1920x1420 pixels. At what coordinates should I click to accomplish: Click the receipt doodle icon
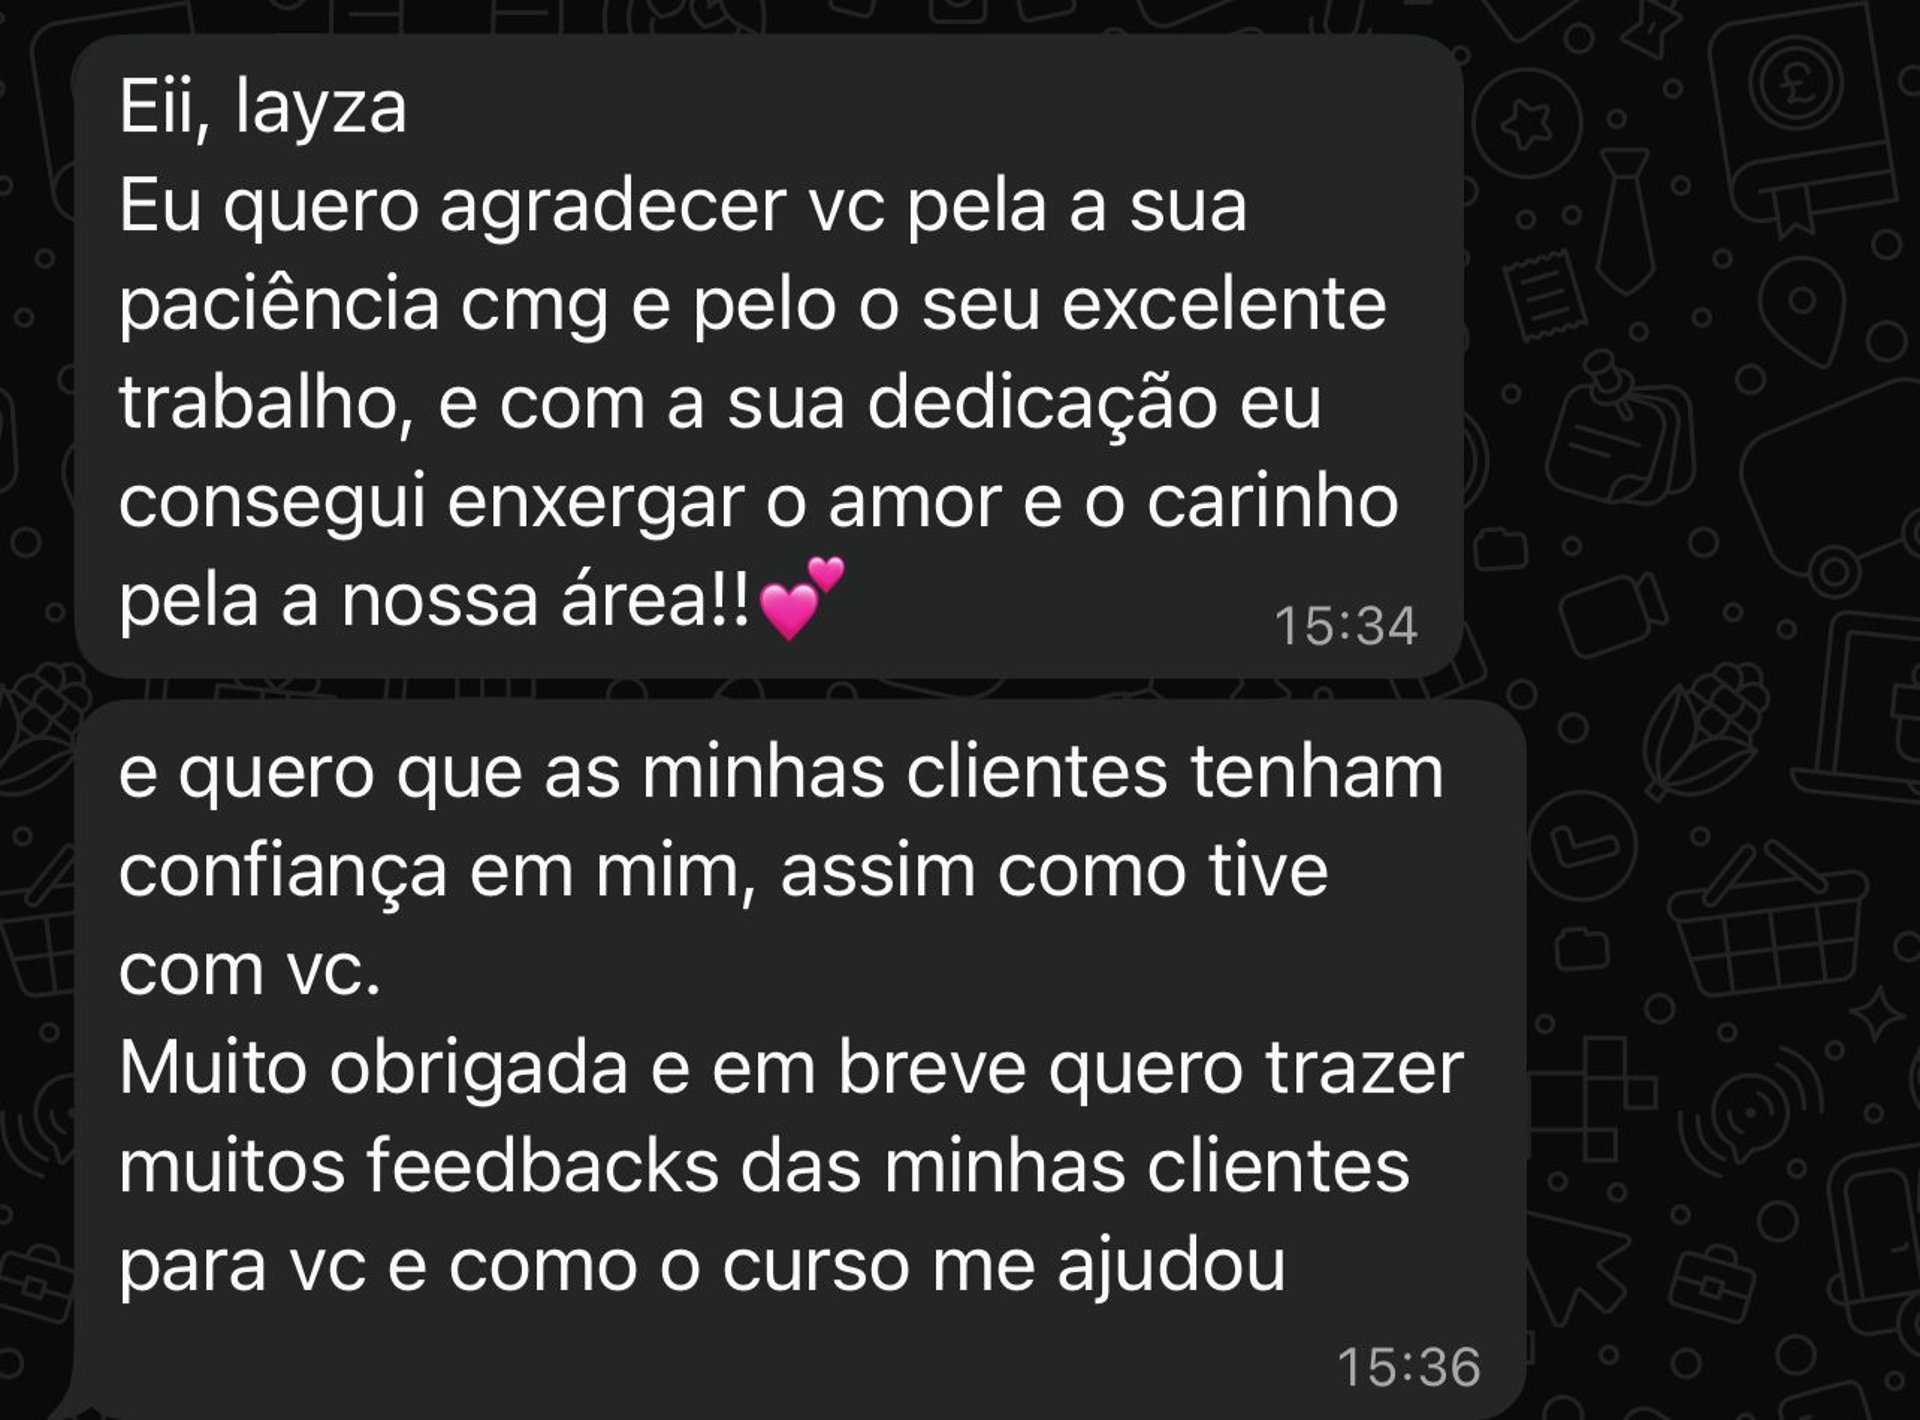pyautogui.click(x=1543, y=297)
